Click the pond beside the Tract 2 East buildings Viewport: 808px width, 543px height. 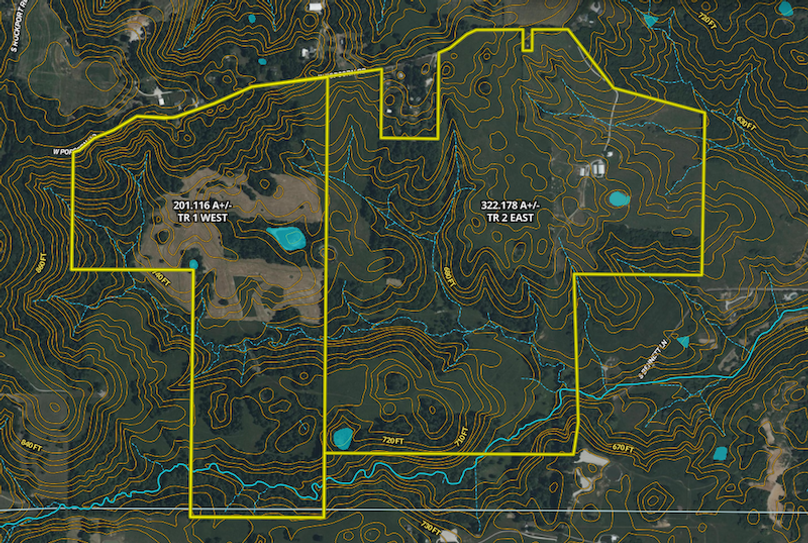click(619, 198)
